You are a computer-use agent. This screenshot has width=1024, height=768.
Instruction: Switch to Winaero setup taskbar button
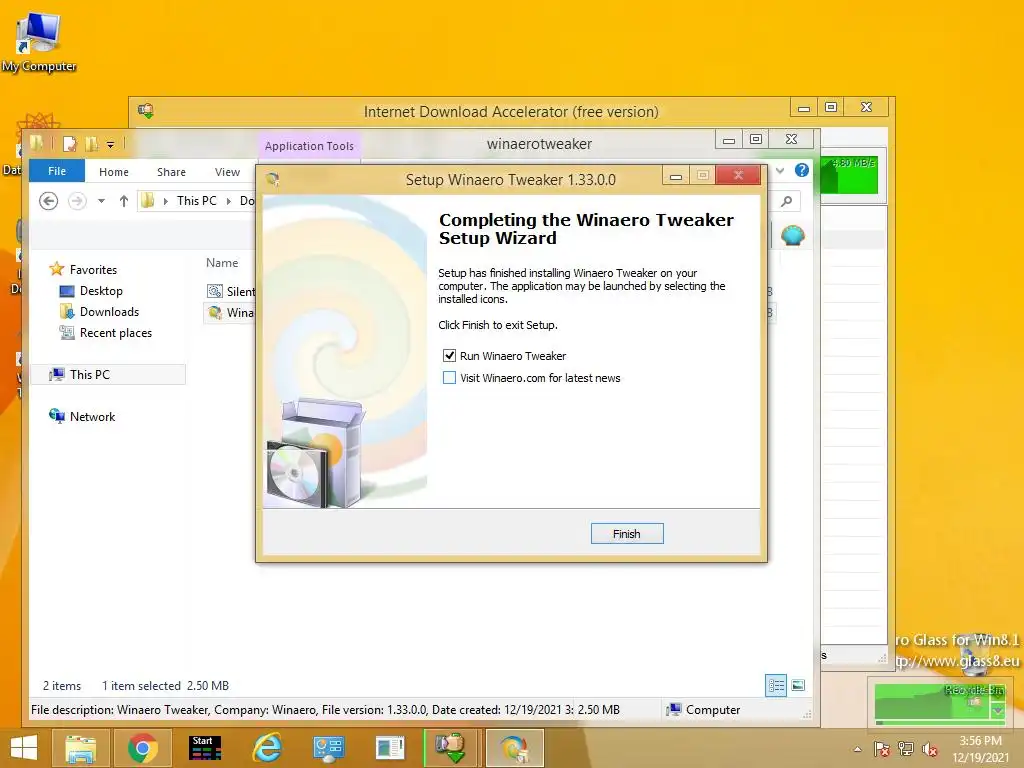514,748
